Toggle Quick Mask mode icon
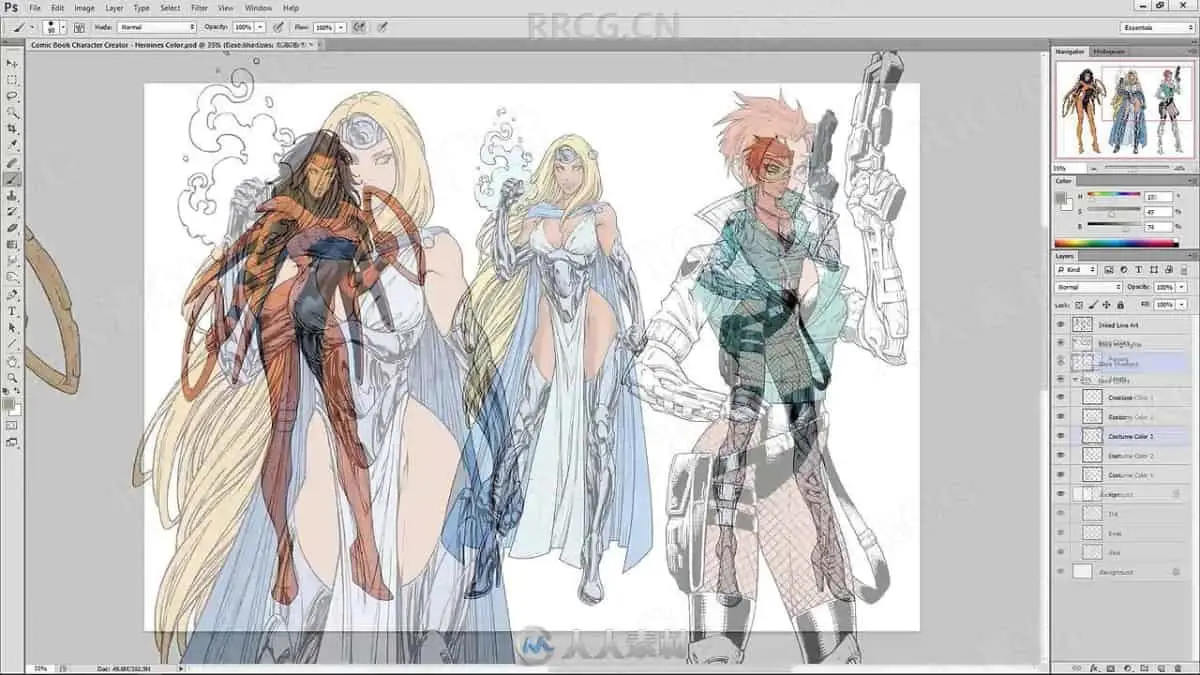This screenshot has width=1200, height=675. [x=12, y=425]
